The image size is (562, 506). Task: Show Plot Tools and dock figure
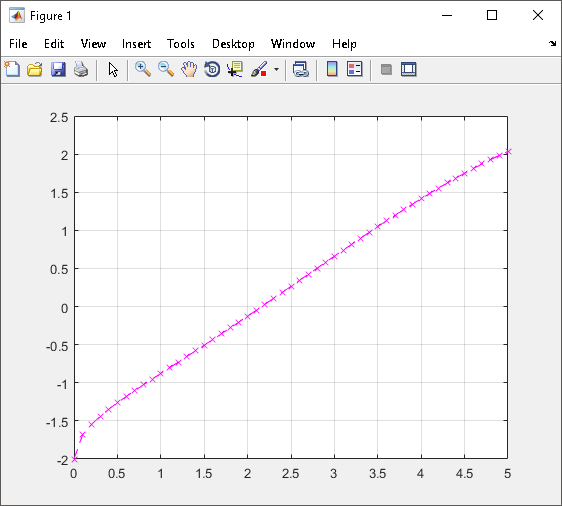tap(409, 69)
